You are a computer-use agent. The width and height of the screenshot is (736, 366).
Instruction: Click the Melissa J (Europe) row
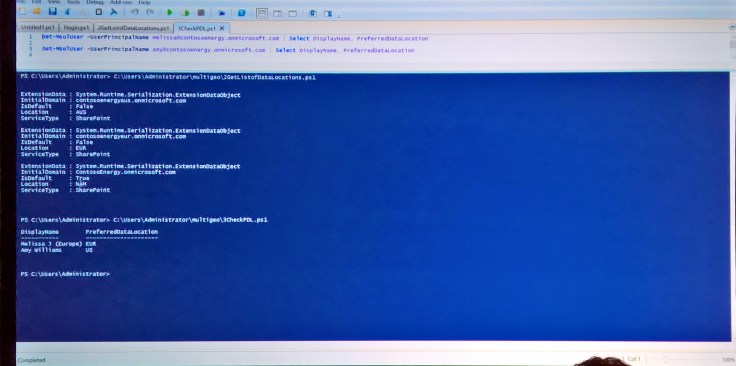(58, 244)
